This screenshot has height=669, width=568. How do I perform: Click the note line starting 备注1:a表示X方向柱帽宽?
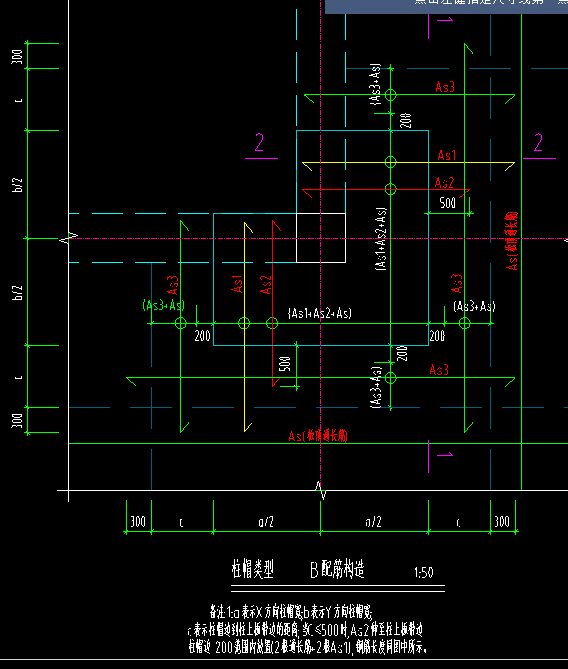tap(291, 612)
